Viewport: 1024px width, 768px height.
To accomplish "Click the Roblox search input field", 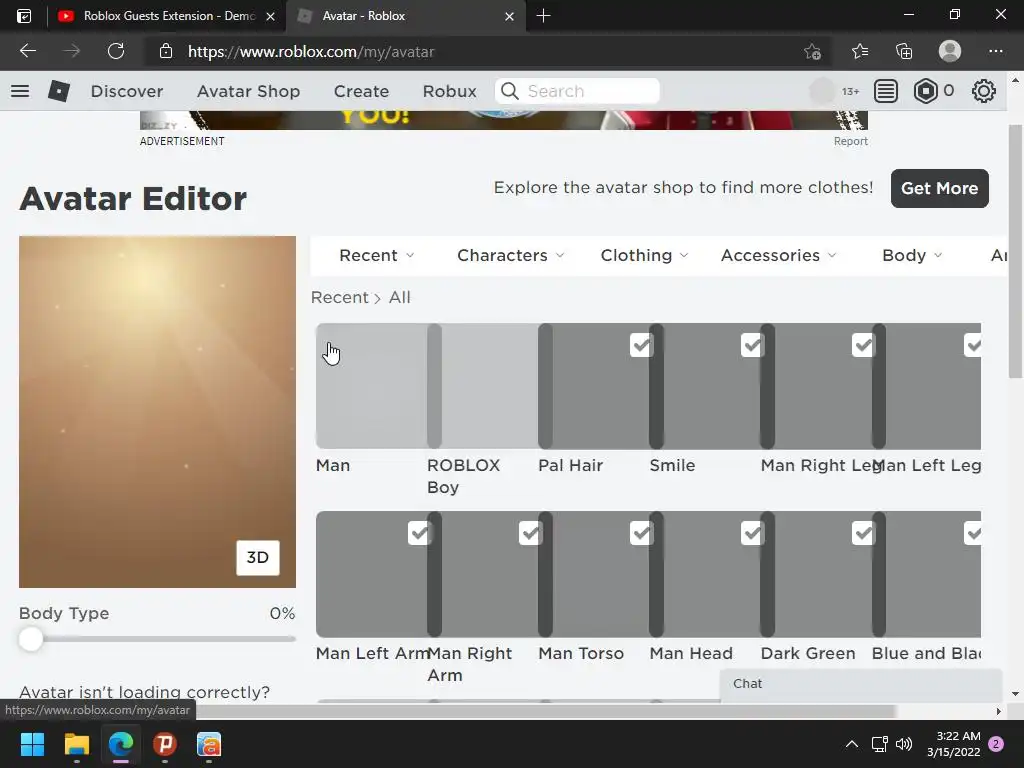I will [x=577, y=91].
